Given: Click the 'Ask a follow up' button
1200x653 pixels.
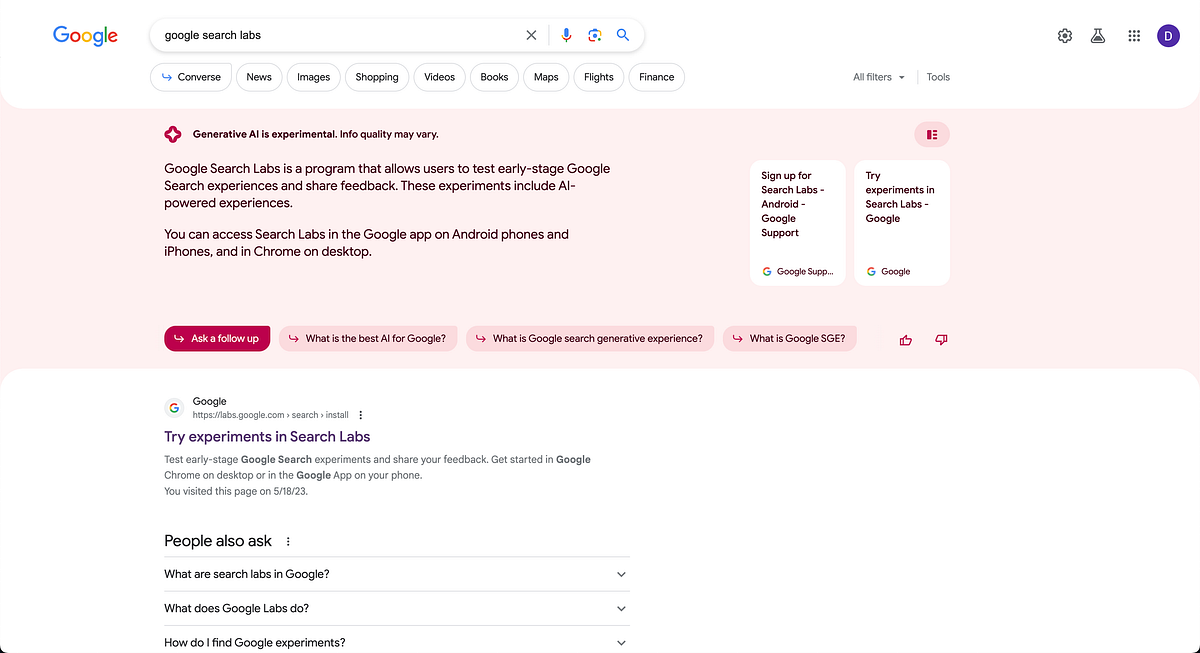Looking at the screenshot, I should pyautogui.click(x=217, y=338).
